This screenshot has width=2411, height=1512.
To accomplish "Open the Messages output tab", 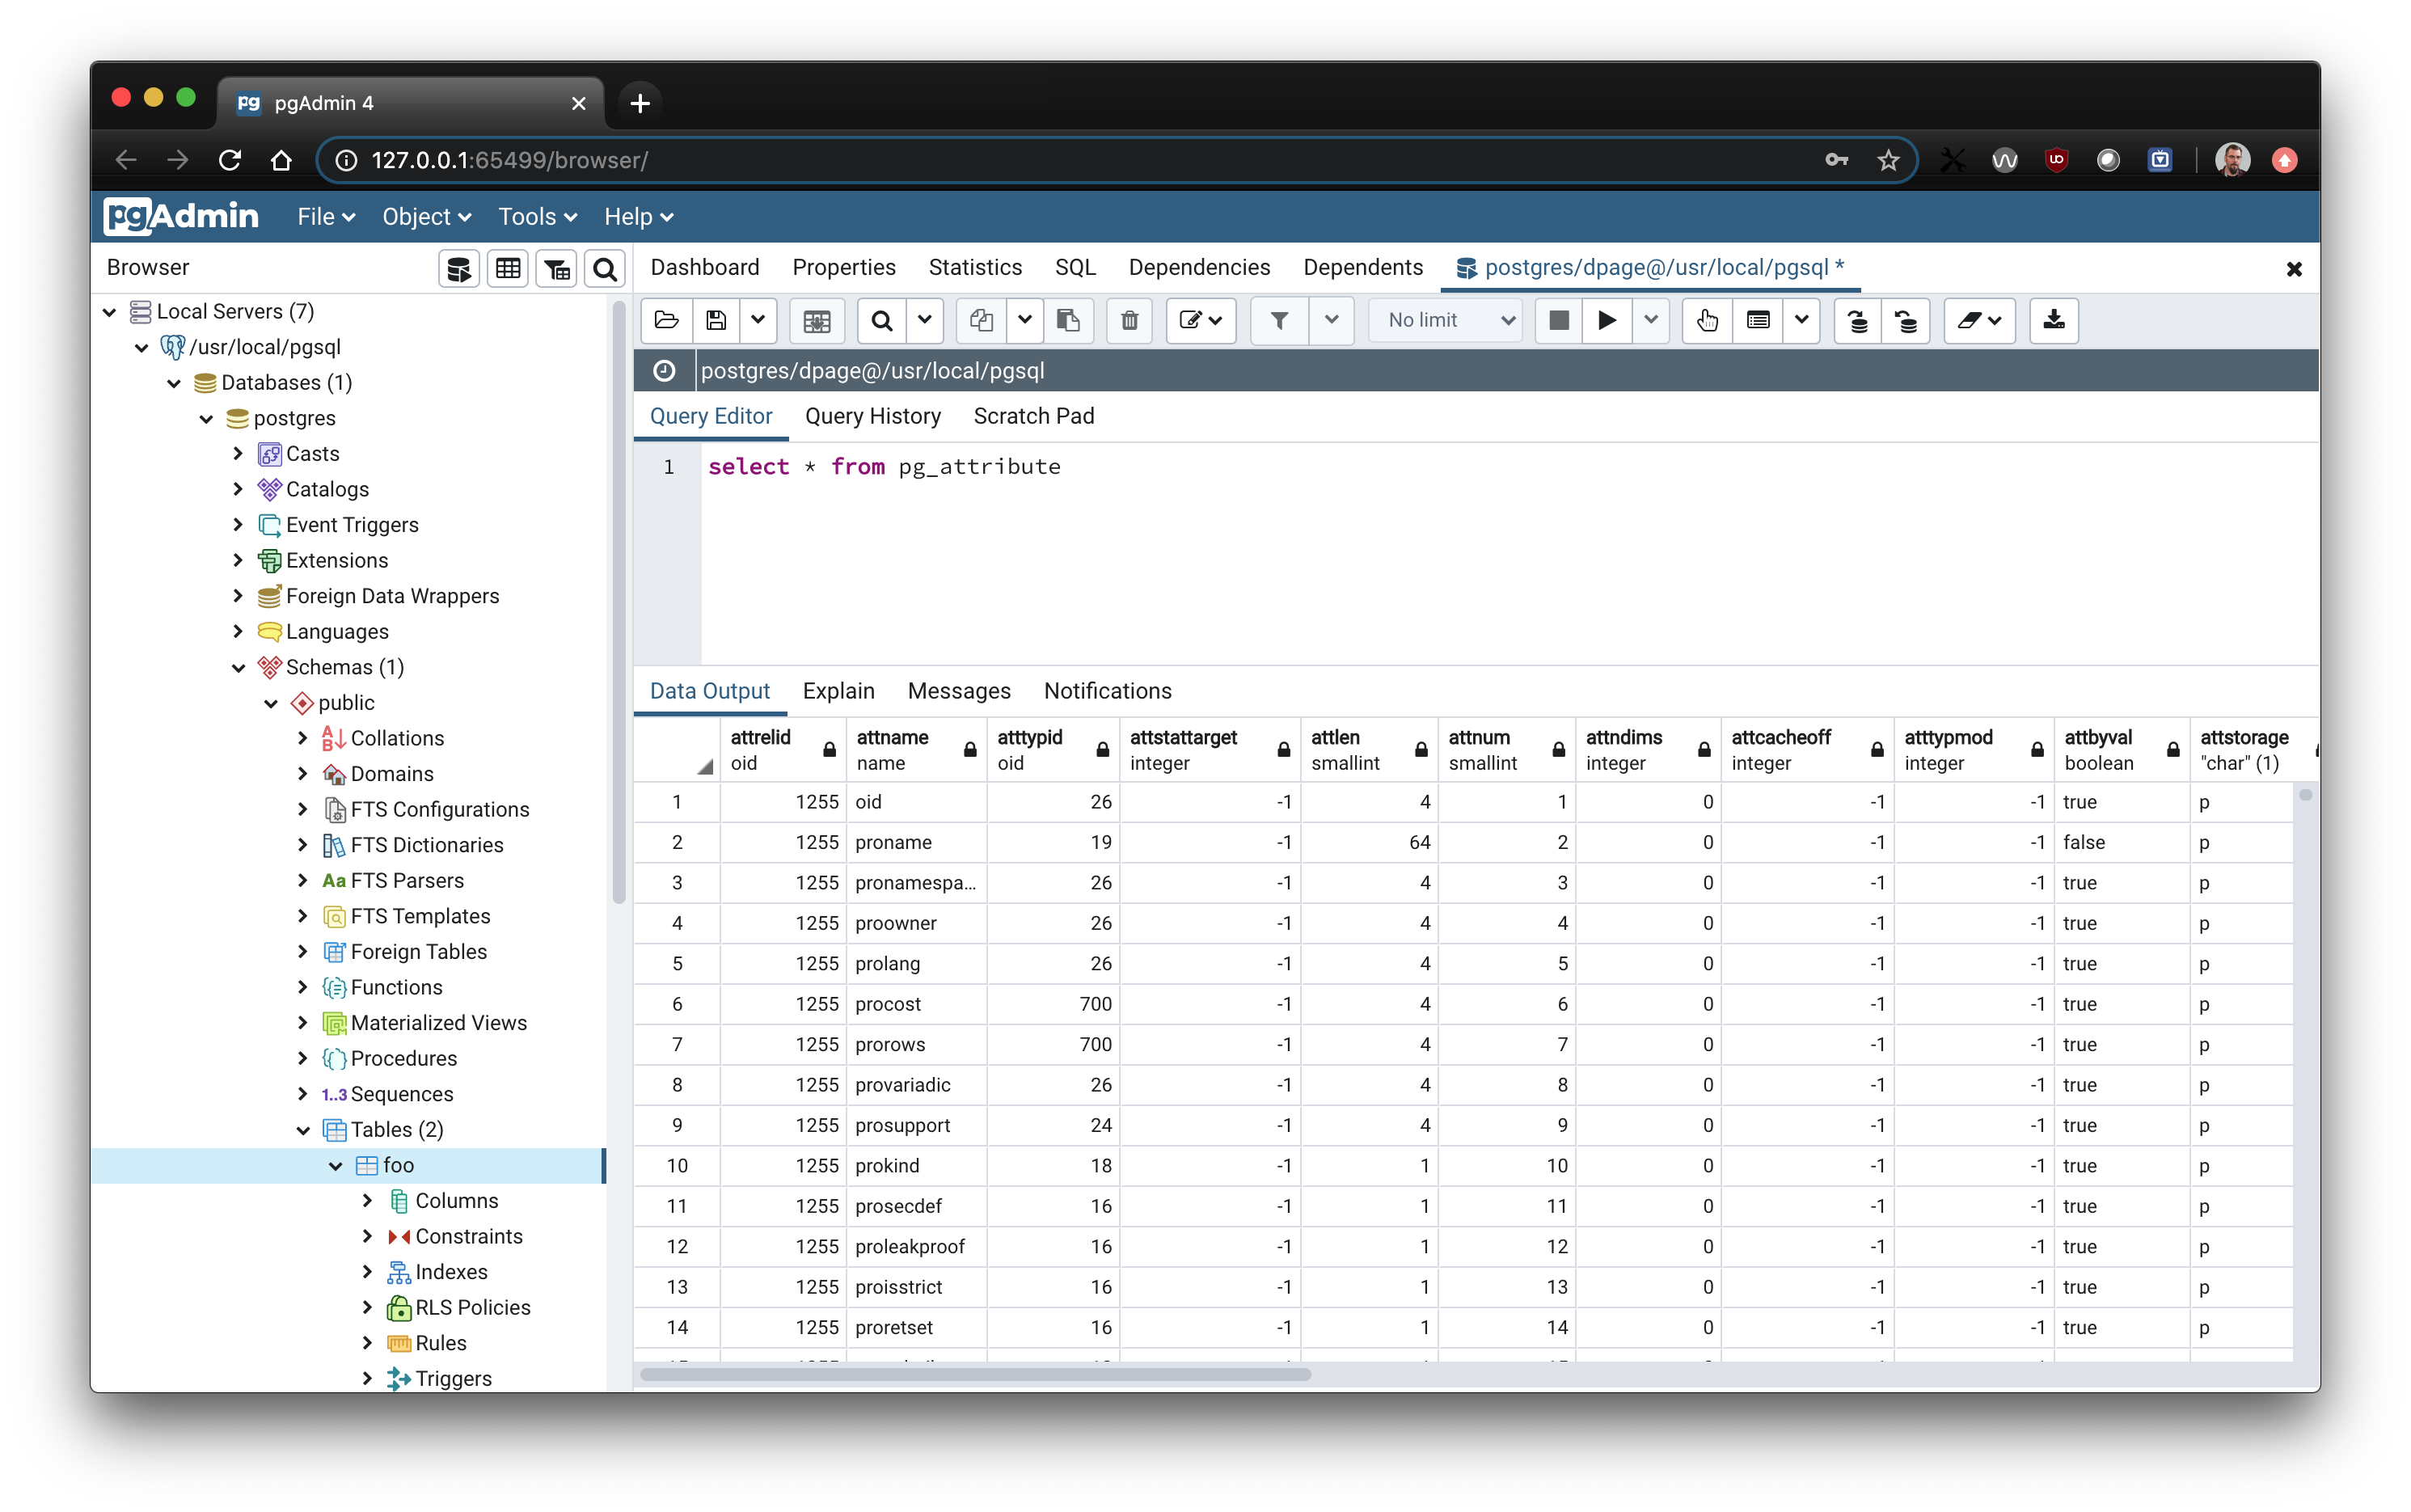I will [958, 691].
